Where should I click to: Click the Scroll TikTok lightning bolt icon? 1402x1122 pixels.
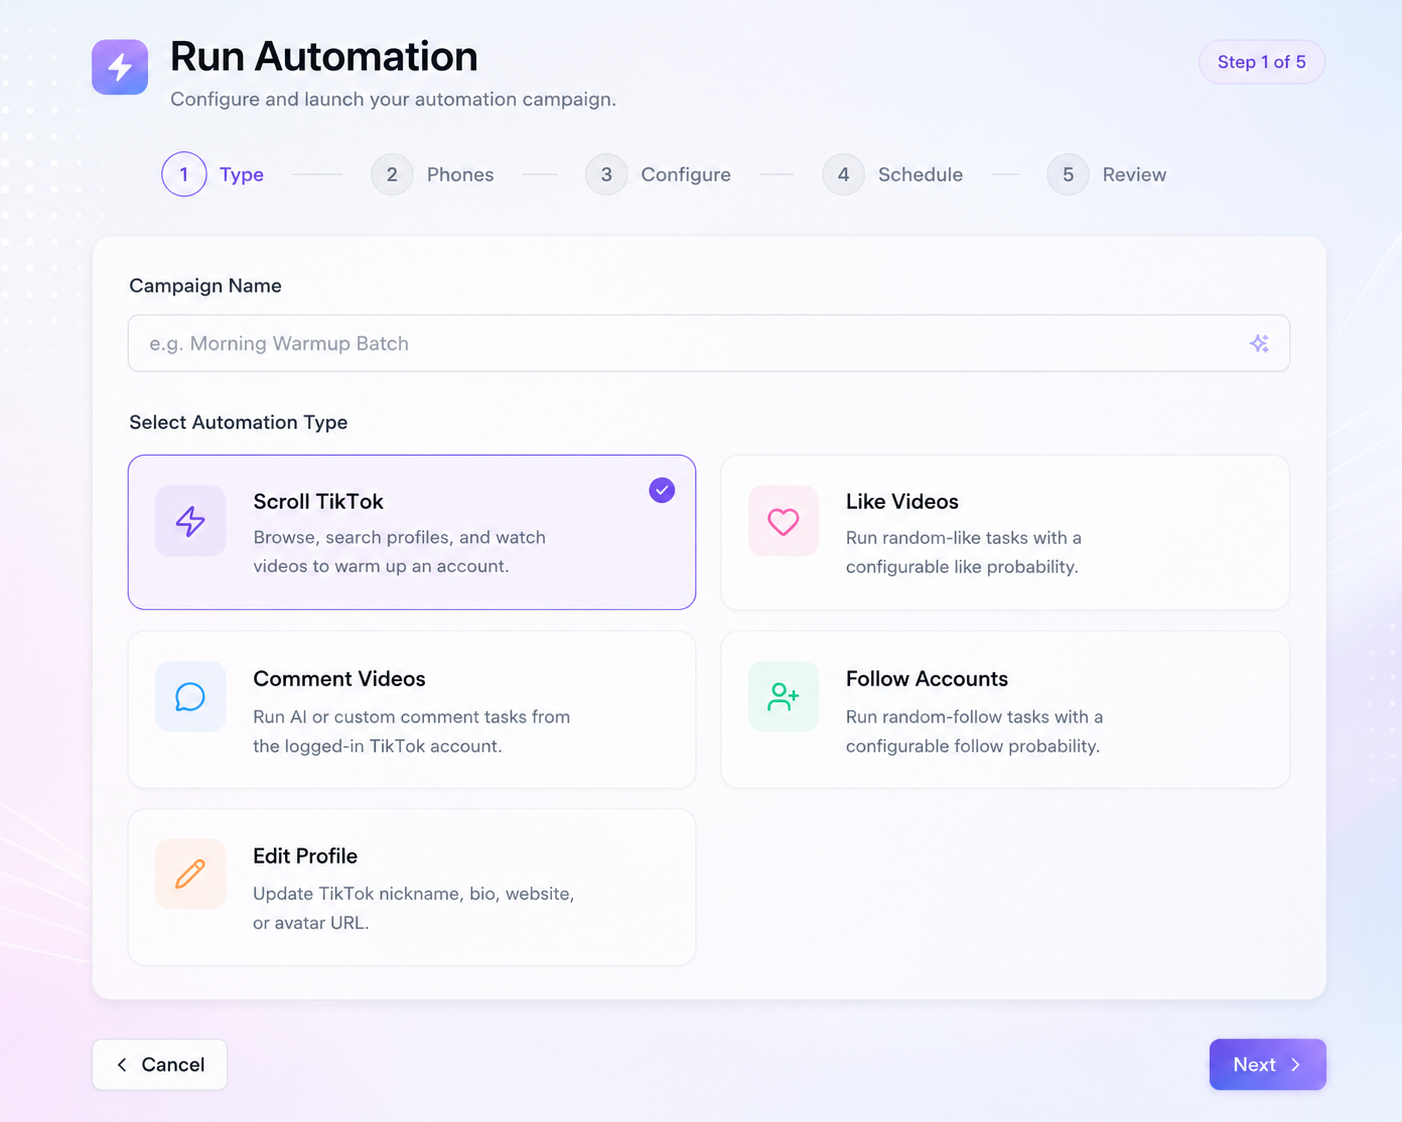[190, 521]
